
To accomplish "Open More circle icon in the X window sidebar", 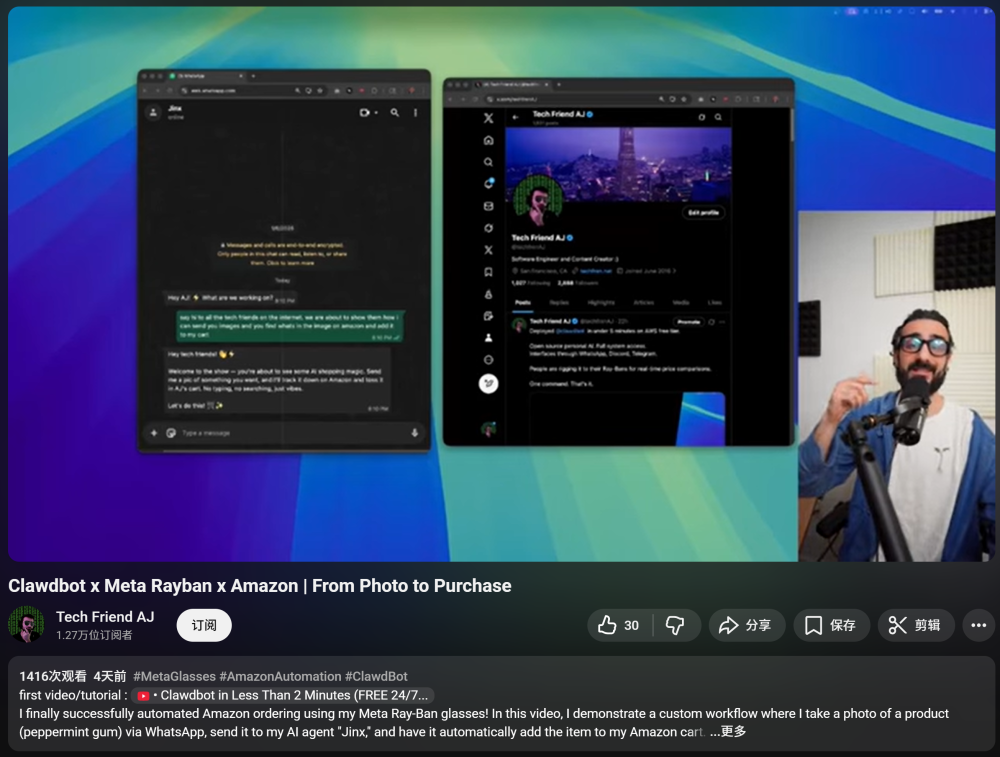I will 489,360.
